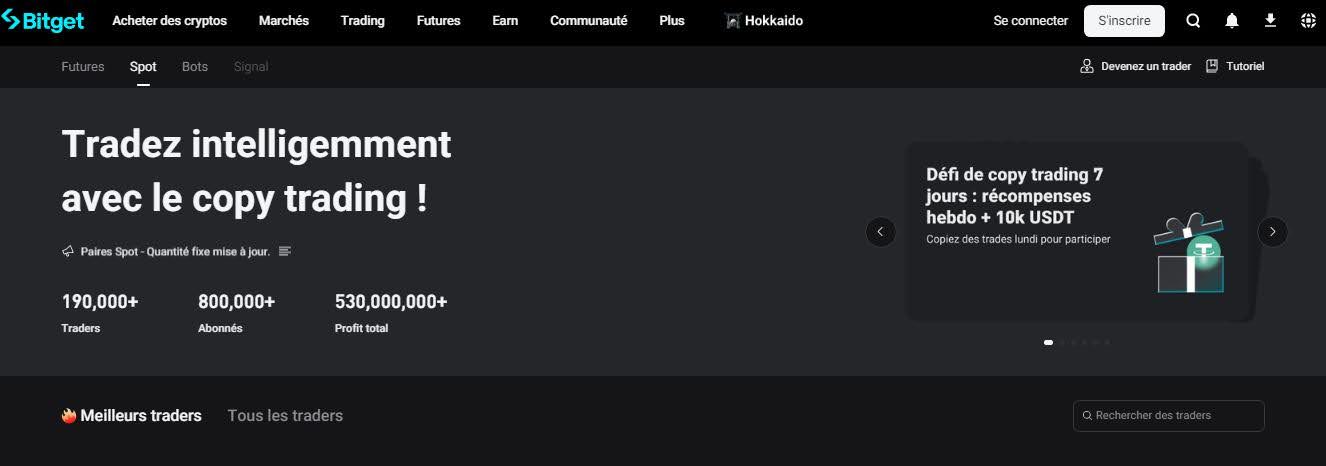The width and height of the screenshot is (1326, 466).
Task: Show next banner with right arrow
Action: [x=1272, y=232]
